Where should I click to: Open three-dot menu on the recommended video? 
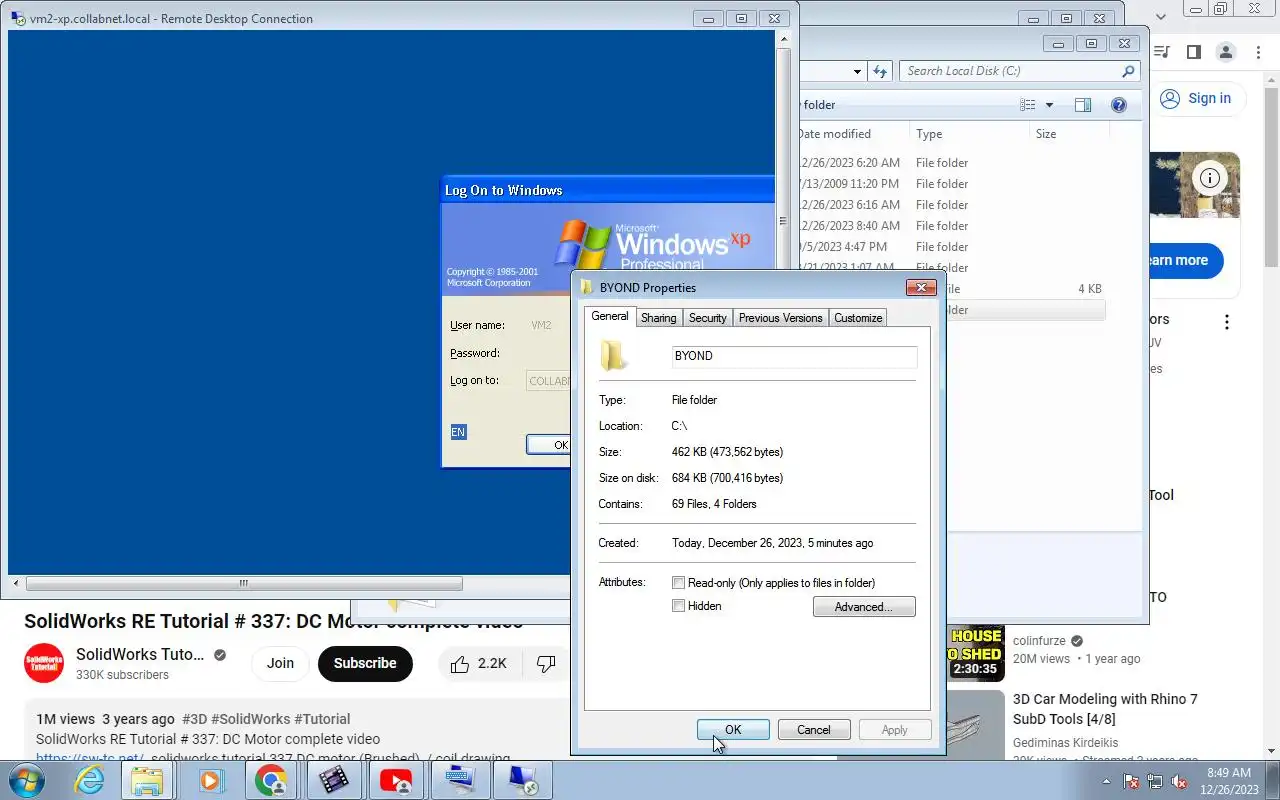[x=1227, y=322]
